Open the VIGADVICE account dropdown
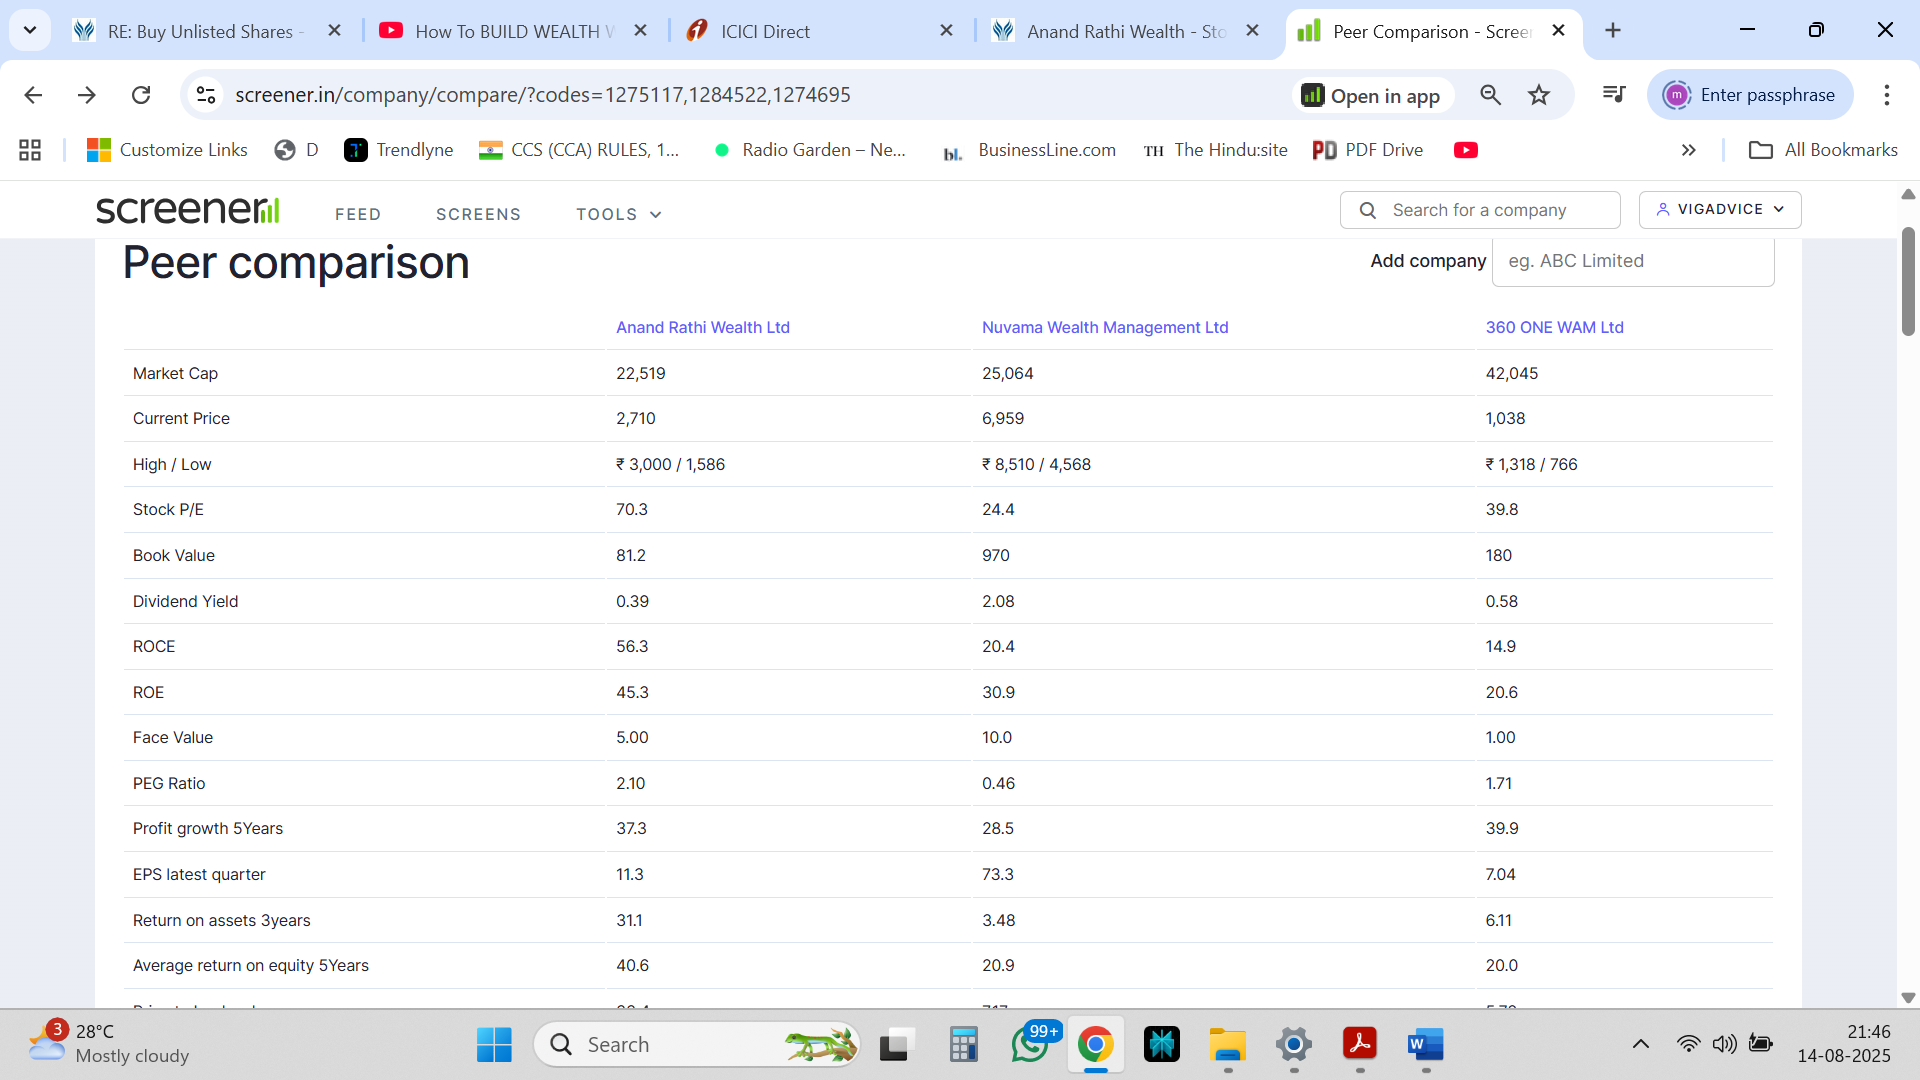 coord(1720,210)
